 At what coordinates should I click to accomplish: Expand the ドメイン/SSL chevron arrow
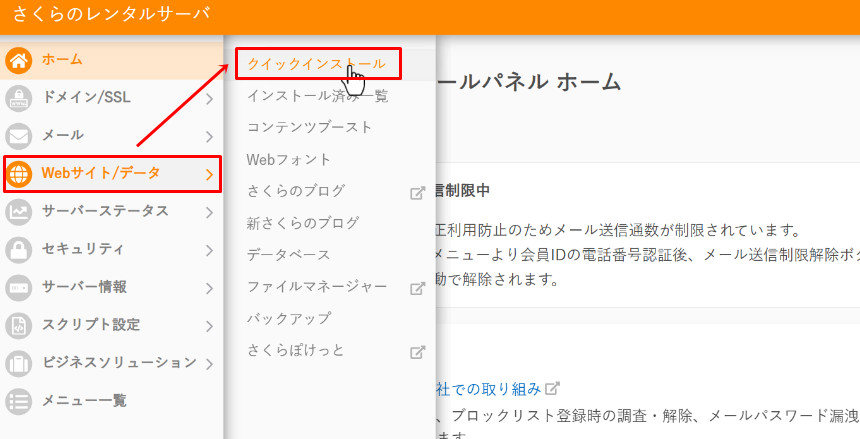tap(209, 98)
